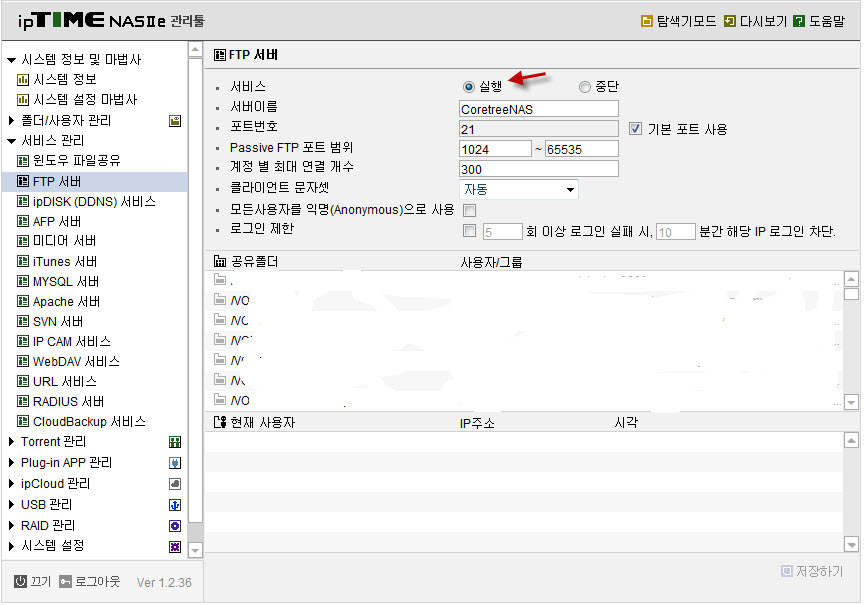
Task: Click the ipCloud 관리 cloud icon
Action: [x=175, y=484]
